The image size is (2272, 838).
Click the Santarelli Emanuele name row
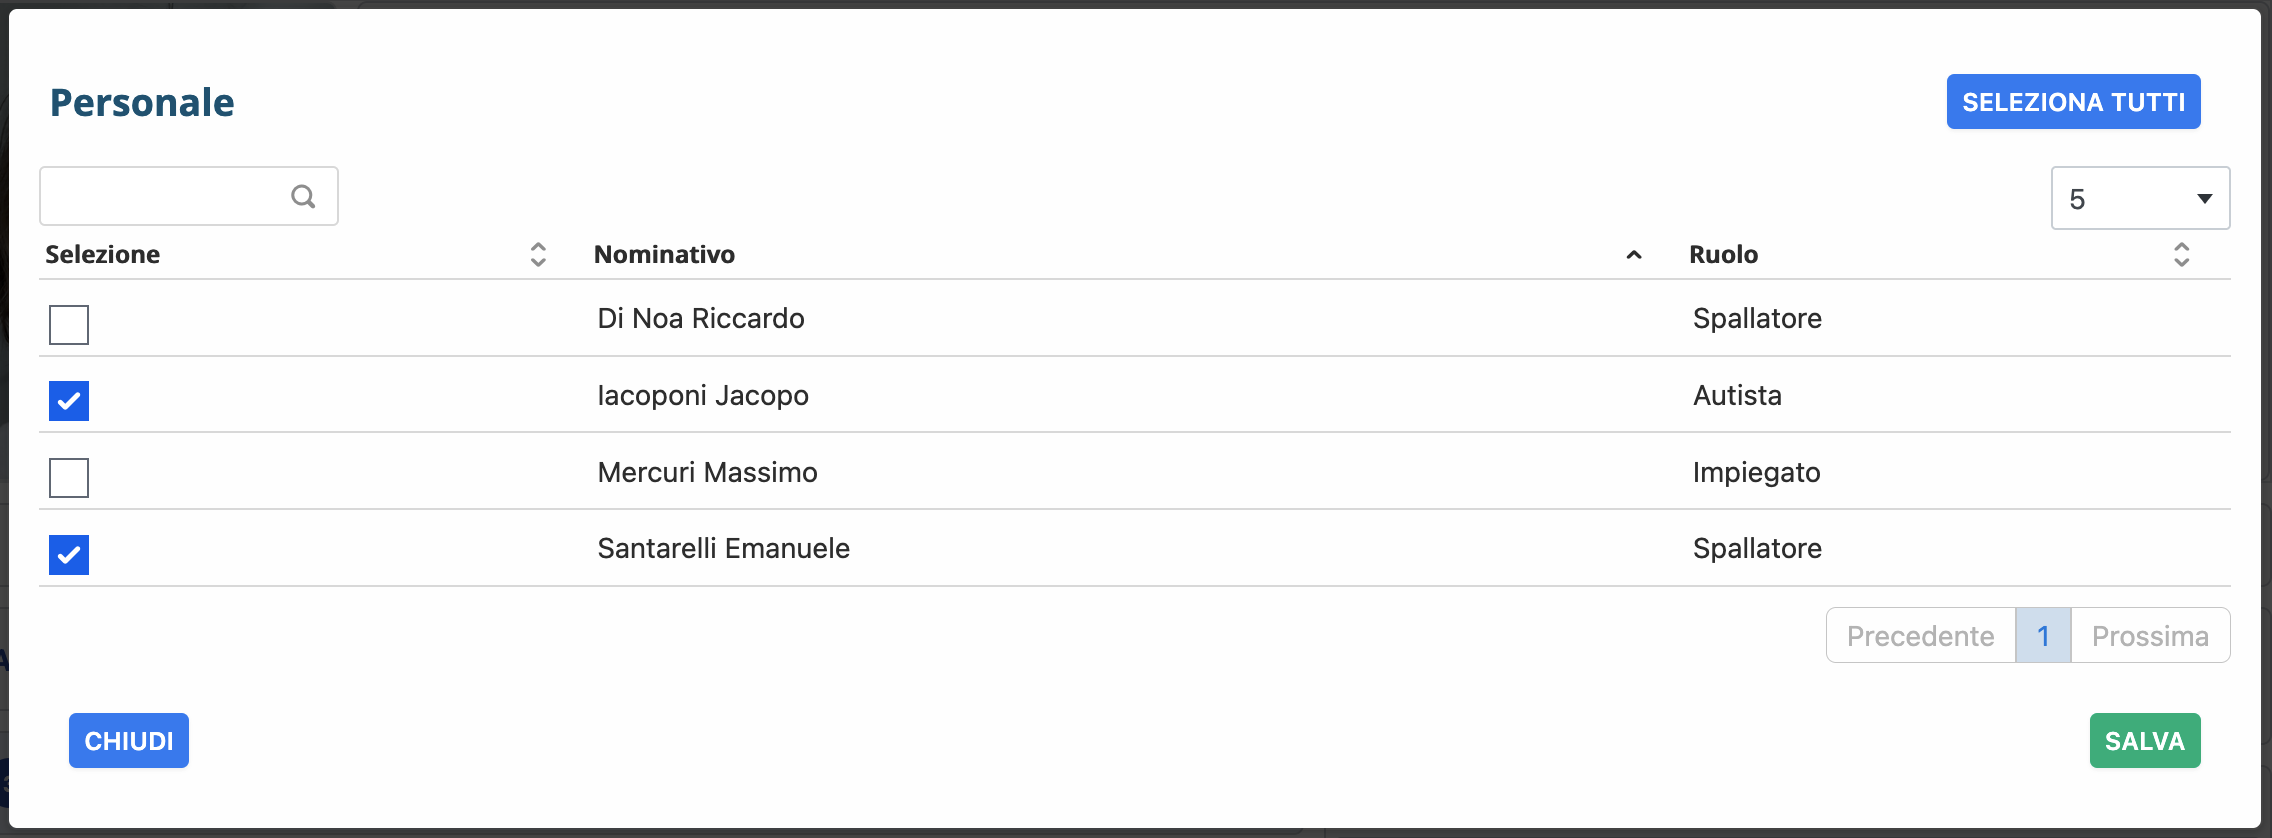pyautogui.click(x=723, y=548)
